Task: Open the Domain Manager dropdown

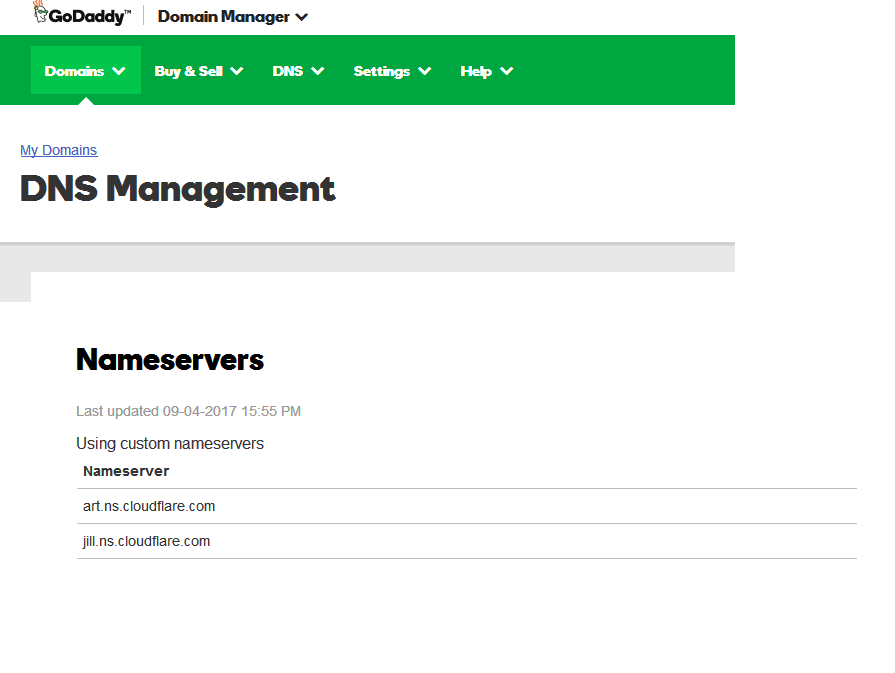Action: click(x=233, y=17)
